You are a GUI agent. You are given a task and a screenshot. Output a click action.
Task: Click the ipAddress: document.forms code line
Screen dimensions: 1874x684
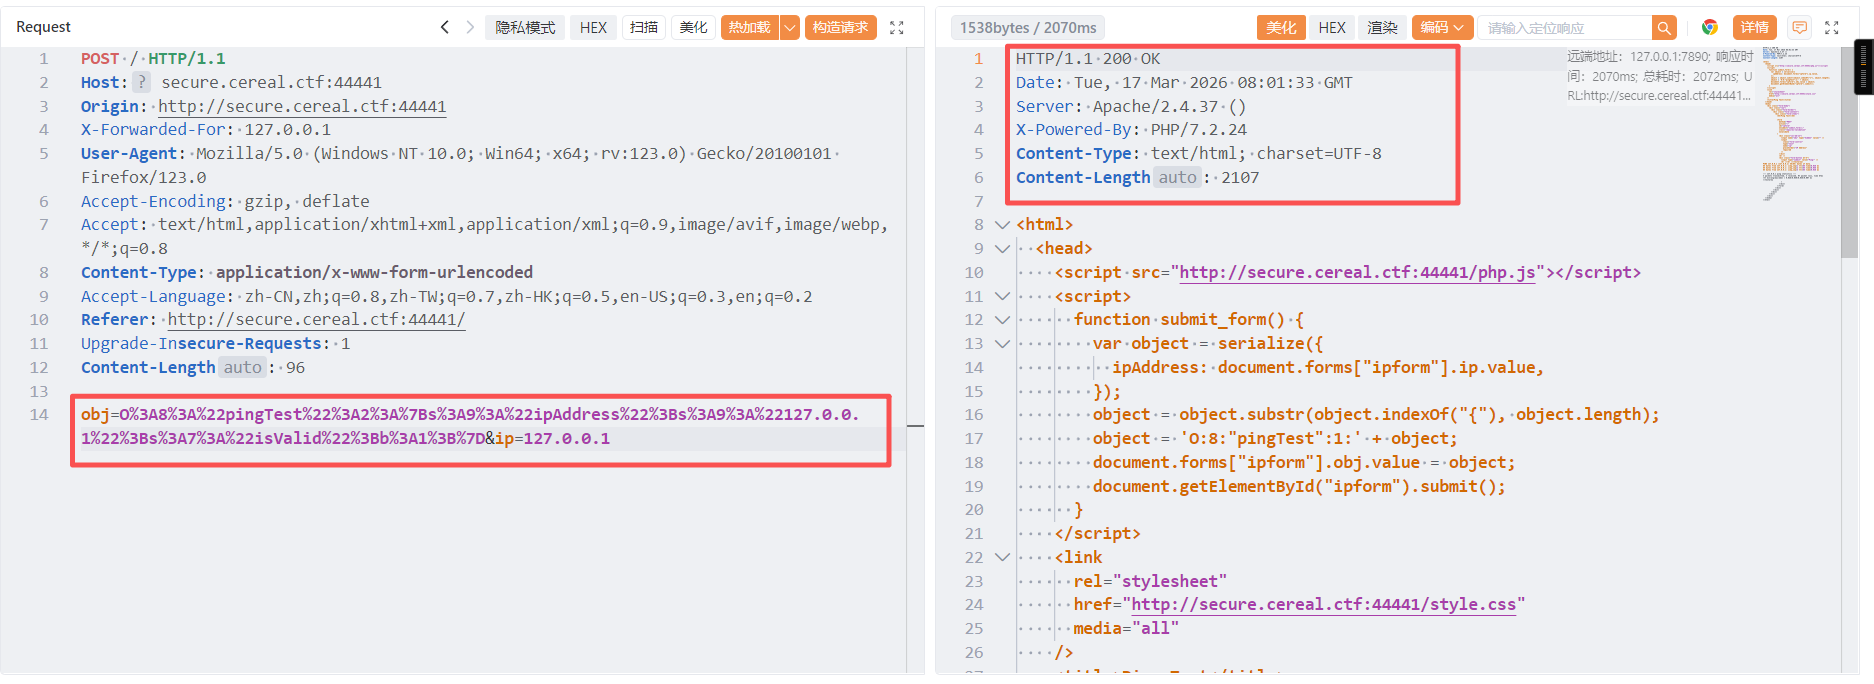(1328, 367)
